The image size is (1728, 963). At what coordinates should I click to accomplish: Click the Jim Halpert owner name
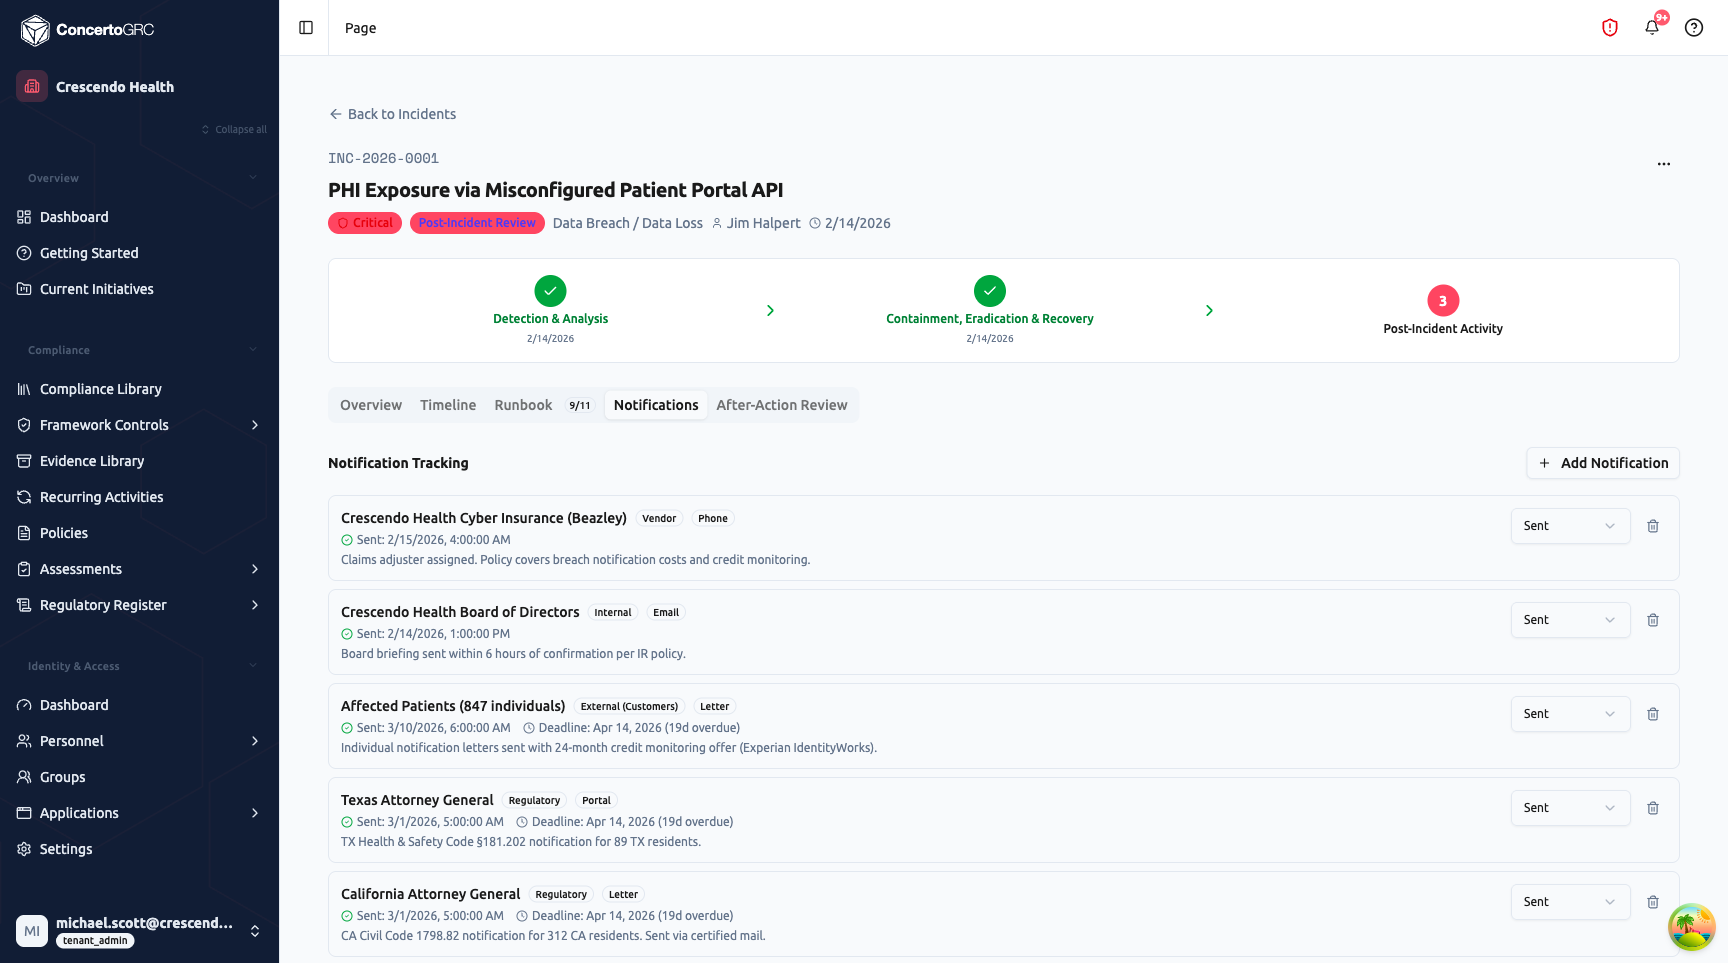763,223
